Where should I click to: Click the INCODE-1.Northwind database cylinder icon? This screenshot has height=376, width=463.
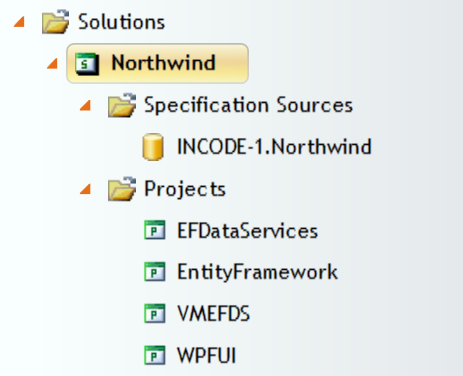tap(153, 147)
